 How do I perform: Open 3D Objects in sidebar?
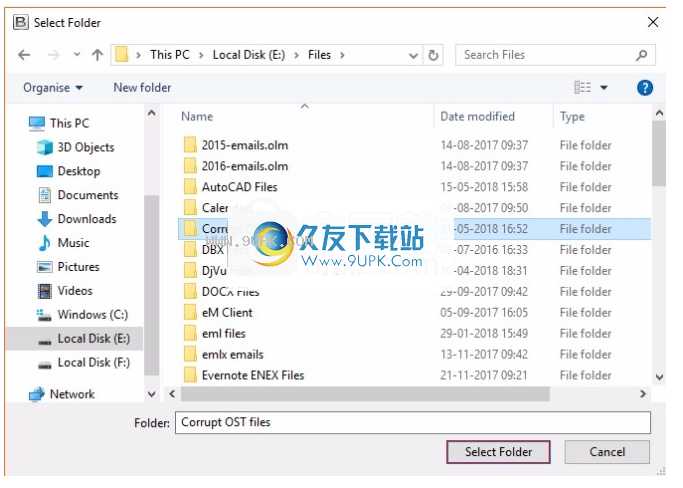[75, 148]
